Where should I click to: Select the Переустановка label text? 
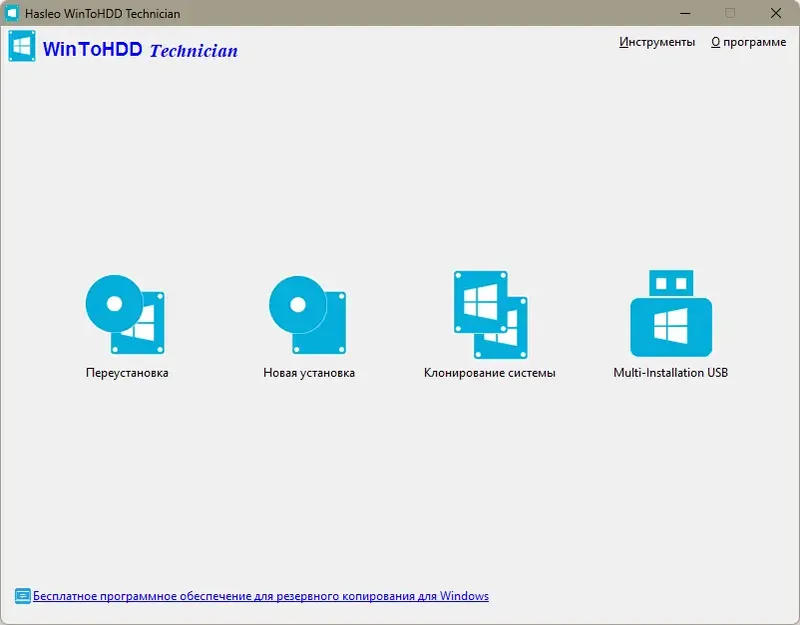tap(126, 374)
